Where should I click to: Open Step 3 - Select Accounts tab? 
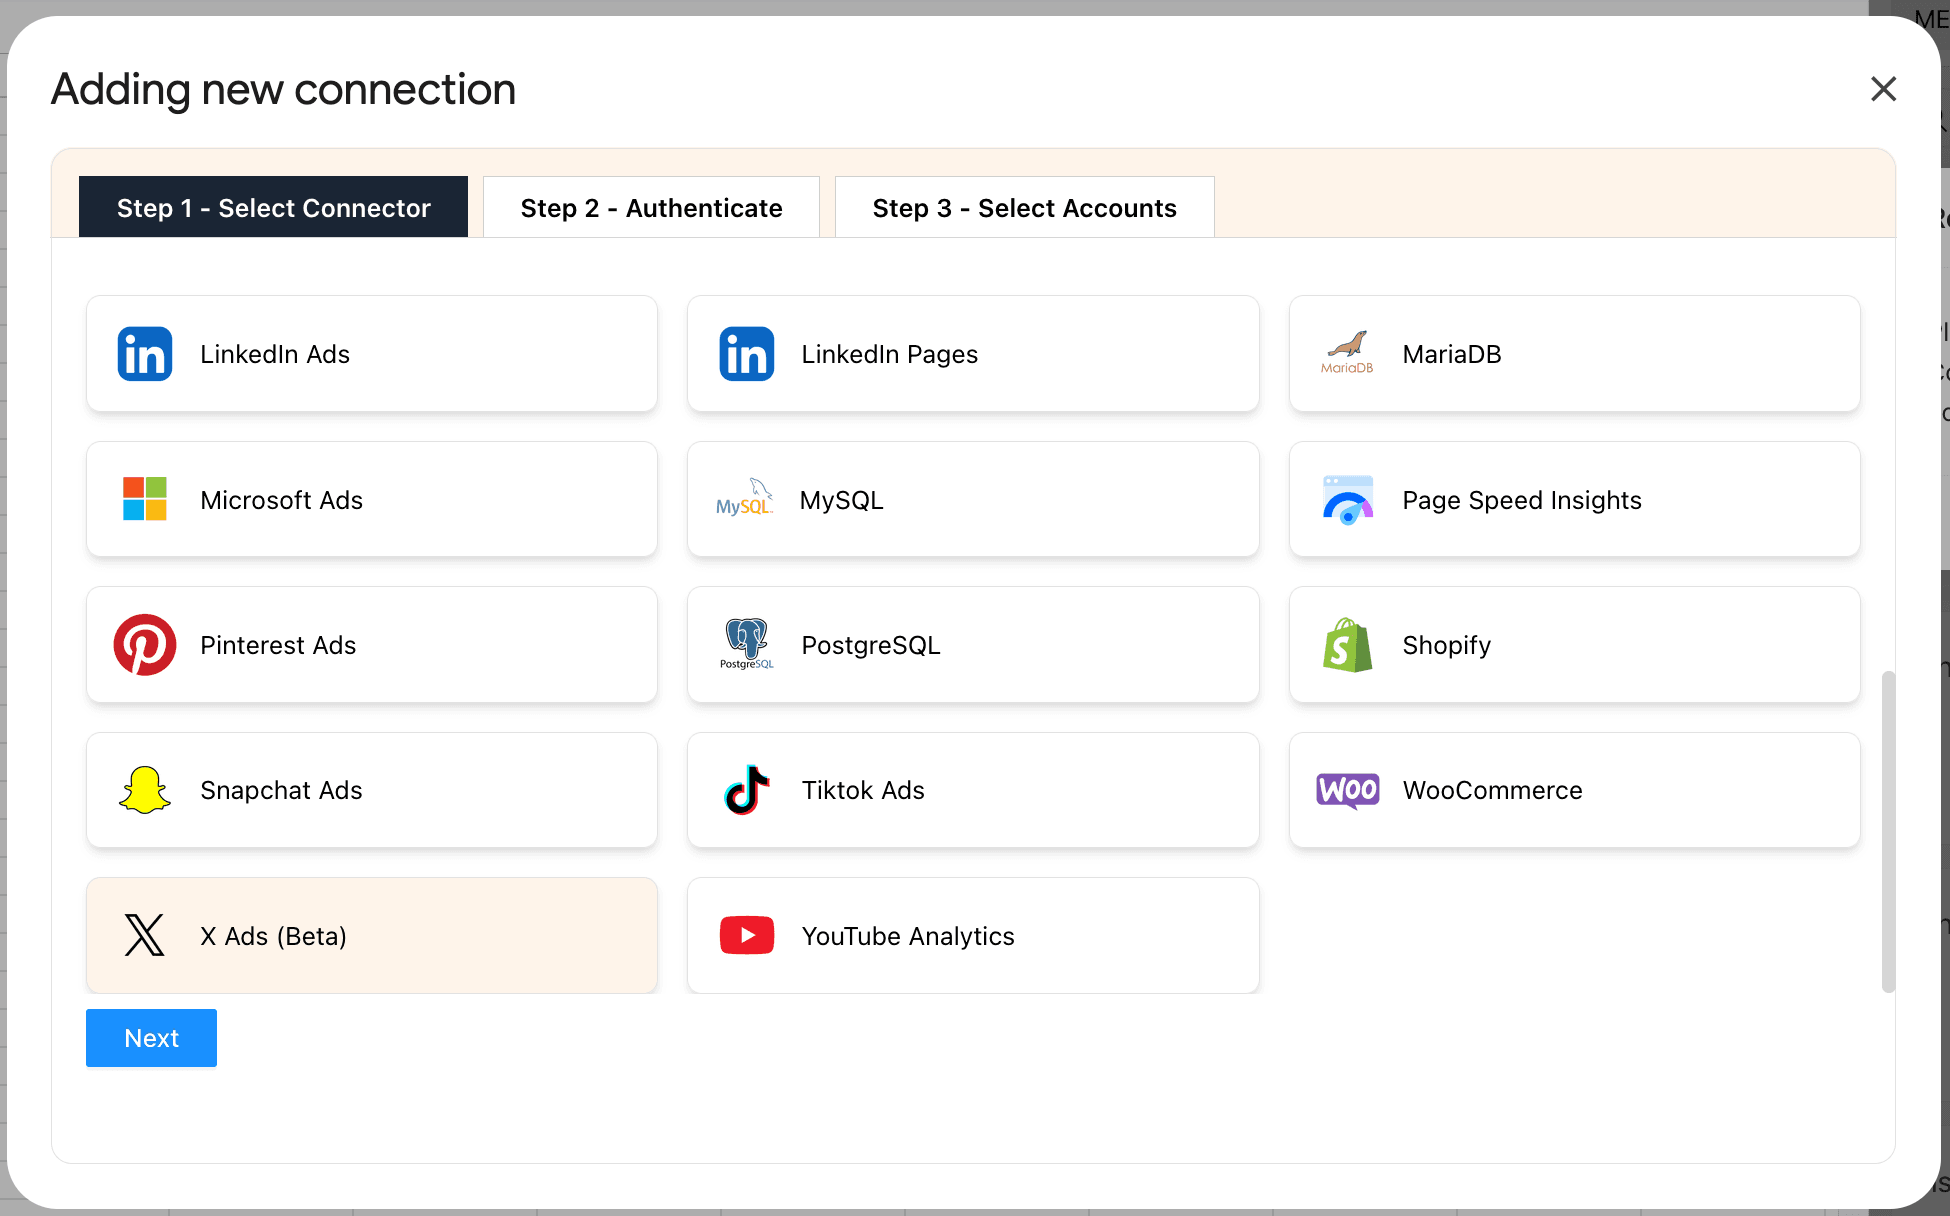1024,208
